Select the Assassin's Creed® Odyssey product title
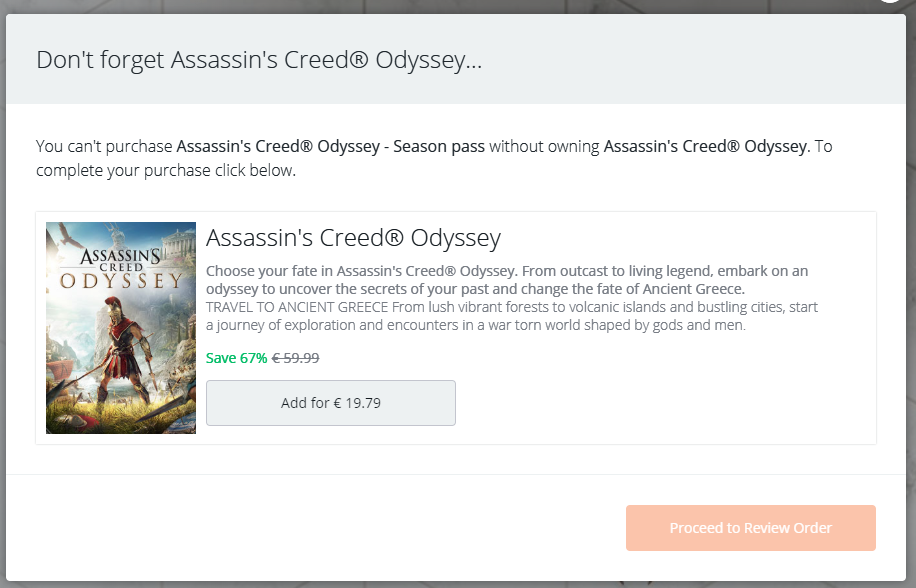Image resolution: width=916 pixels, height=588 pixels. click(353, 238)
